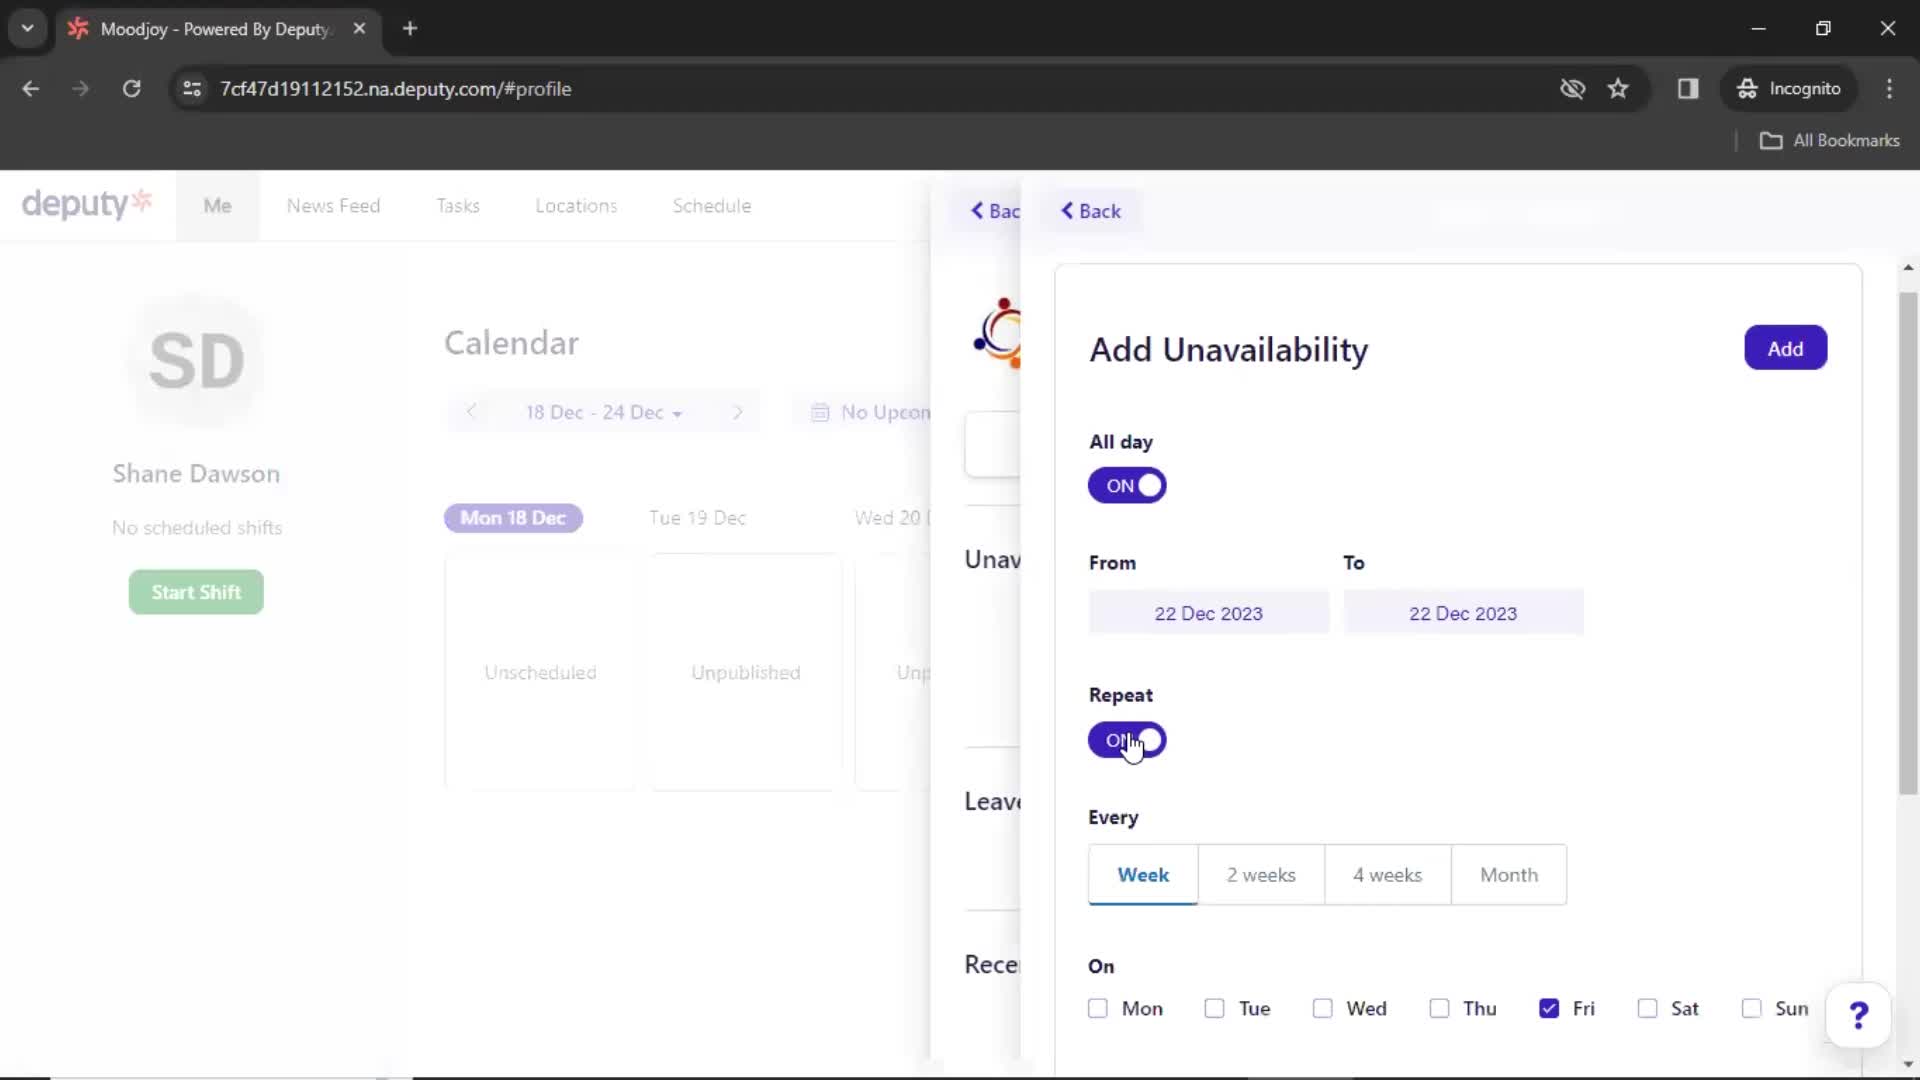
Task: Click Back navigation in unavailability panel
Action: (1091, 210)
